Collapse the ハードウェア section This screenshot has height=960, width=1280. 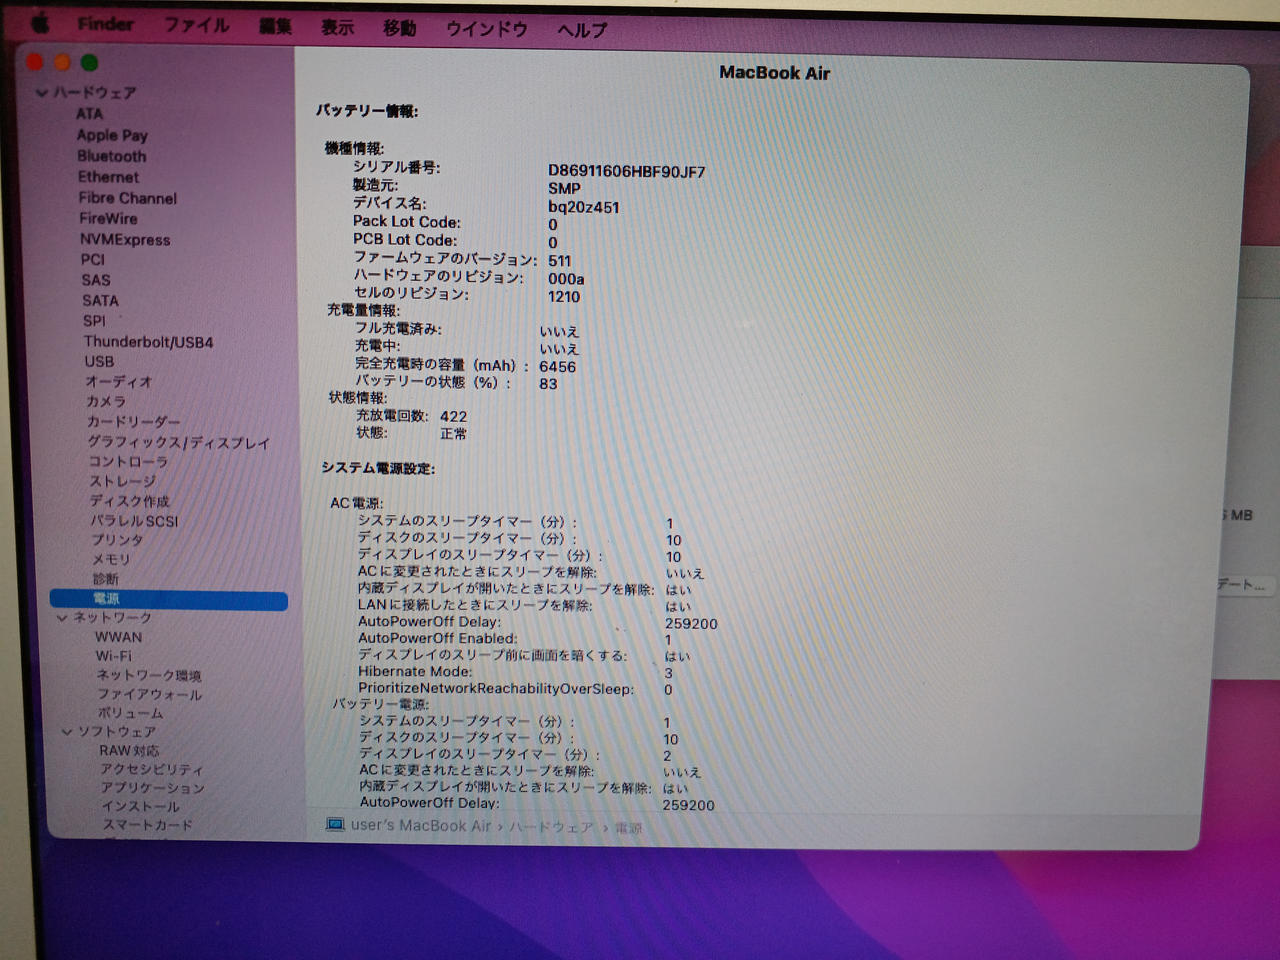click(x=42, y=93)
